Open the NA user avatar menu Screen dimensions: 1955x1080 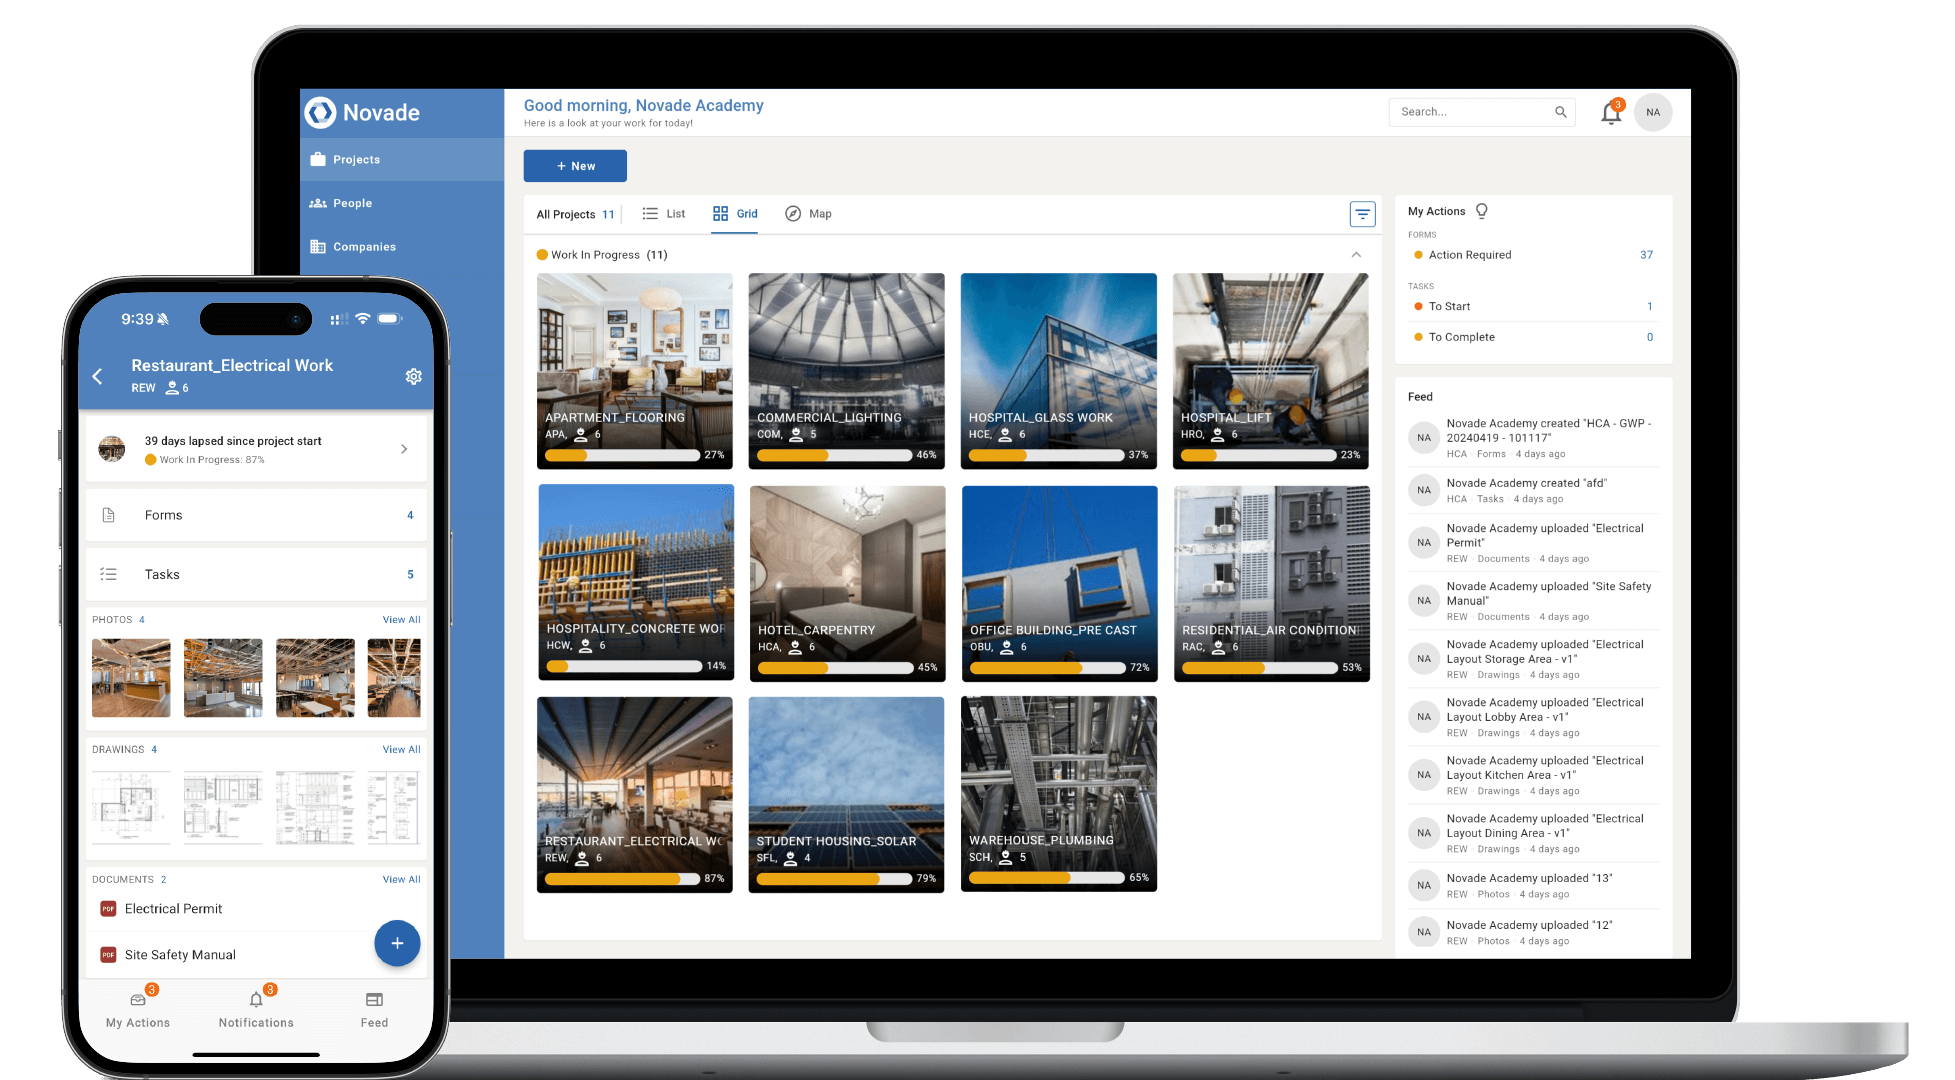click(x=1653, y=112)
